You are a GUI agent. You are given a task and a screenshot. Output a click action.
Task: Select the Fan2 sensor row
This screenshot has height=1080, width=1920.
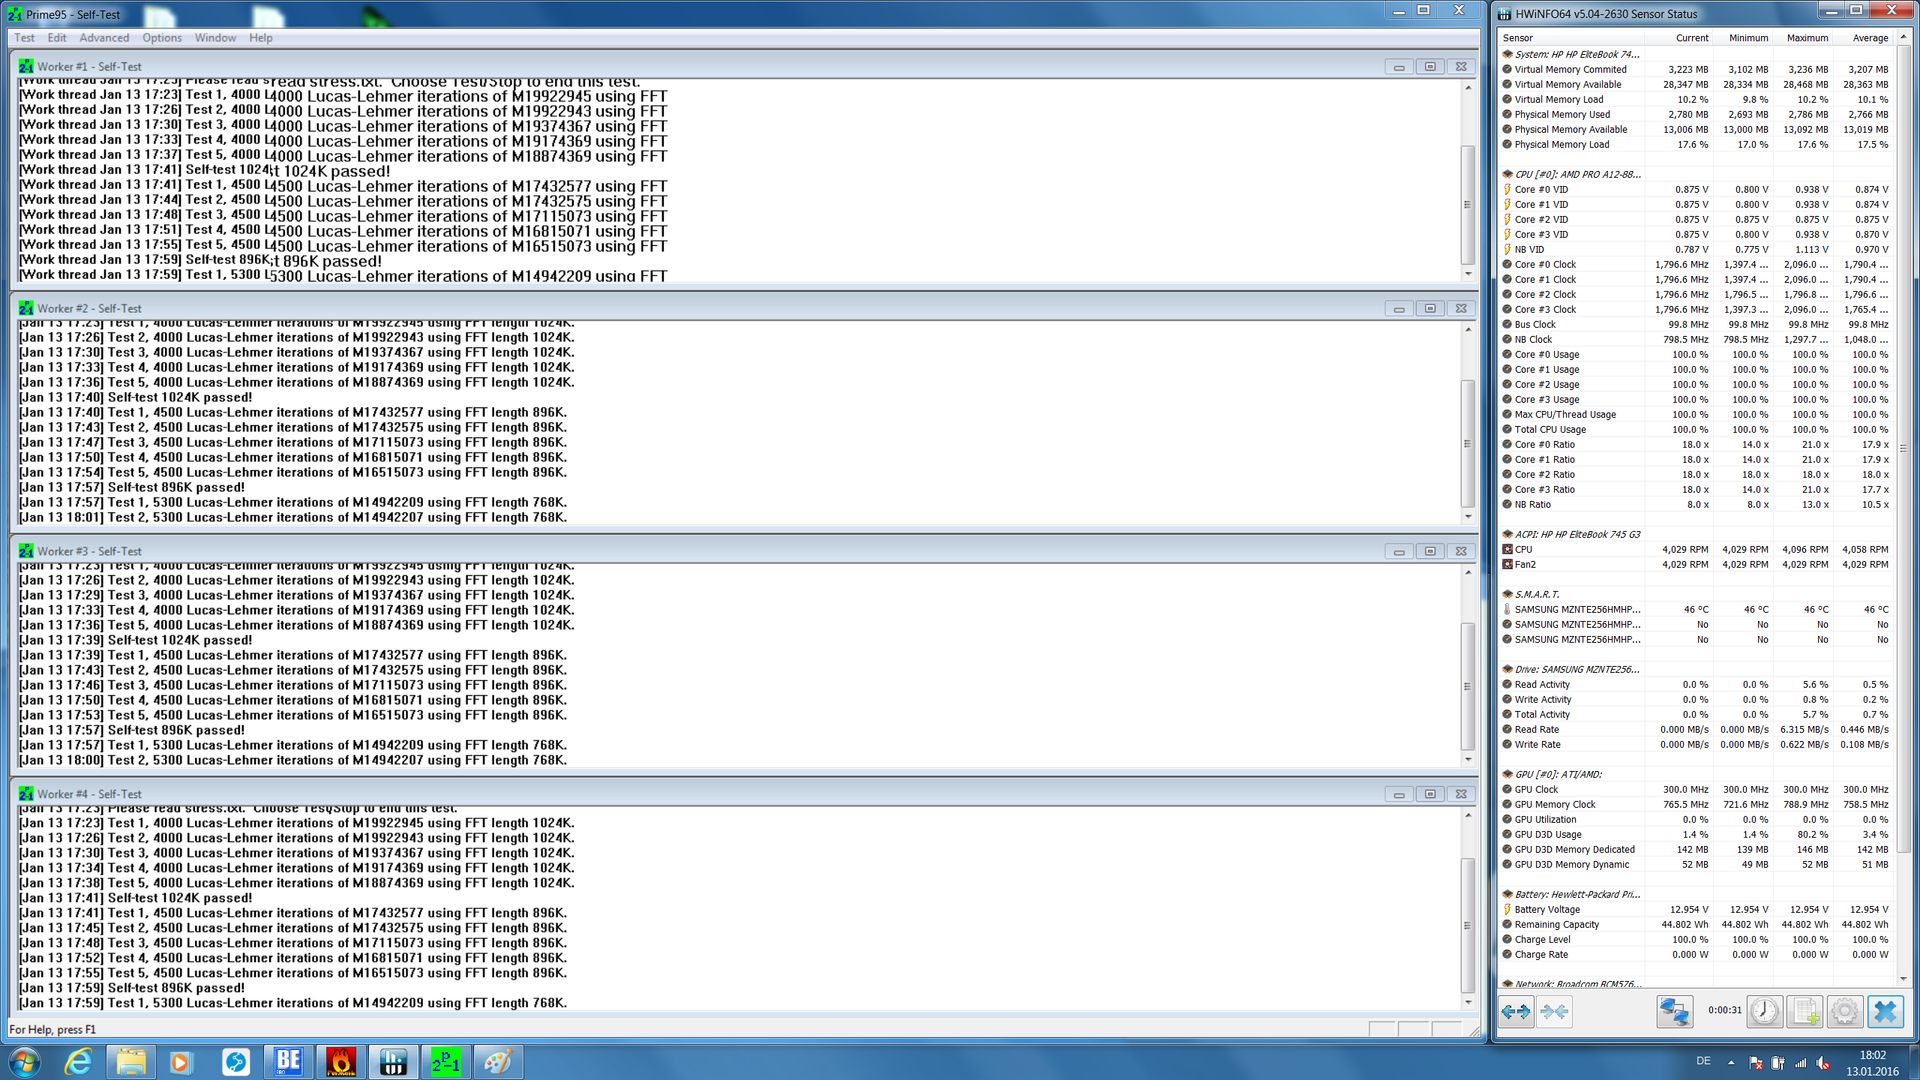1695,564
